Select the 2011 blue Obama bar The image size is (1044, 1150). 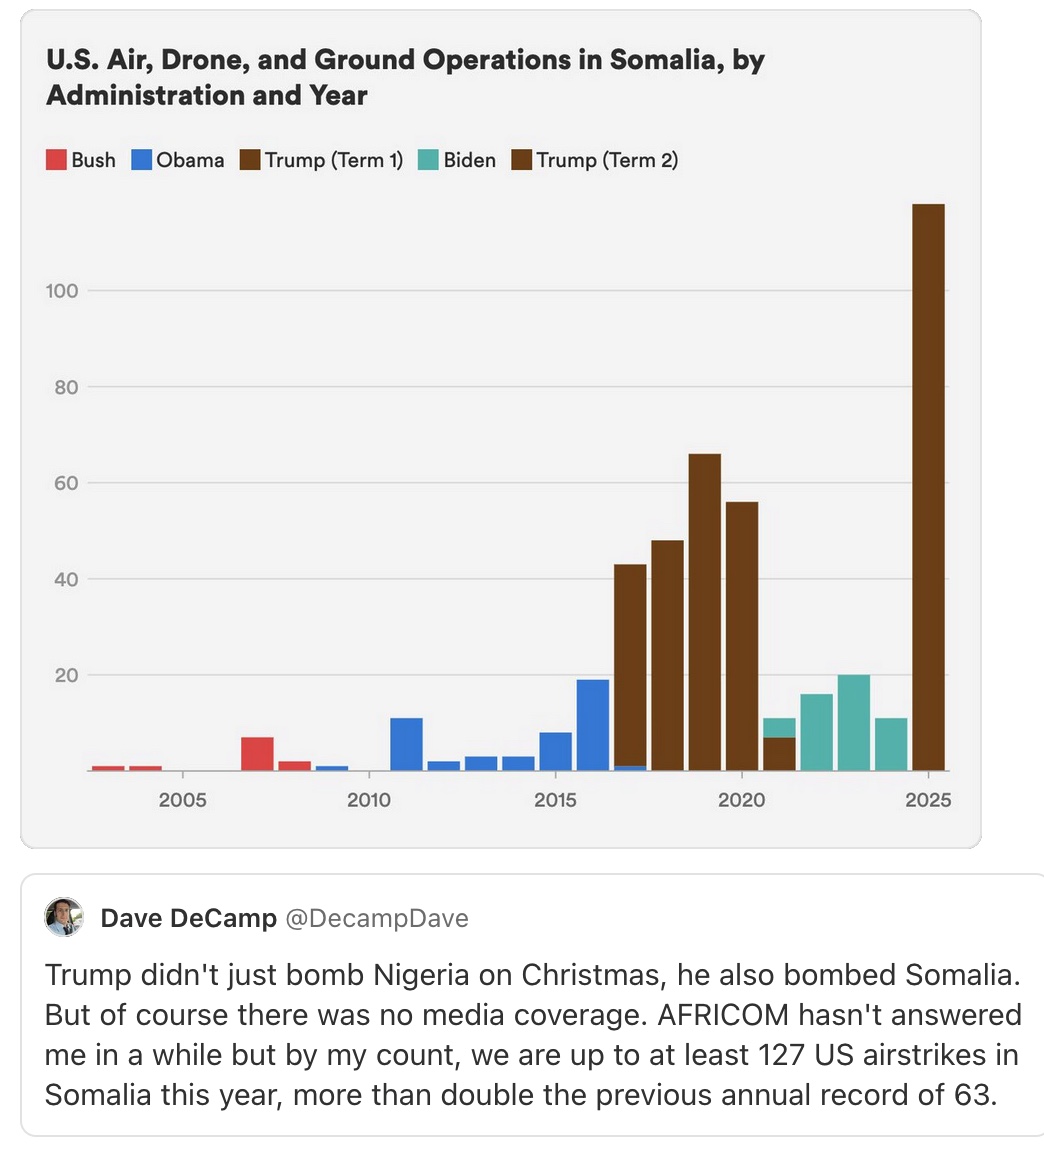pos(406,744)
